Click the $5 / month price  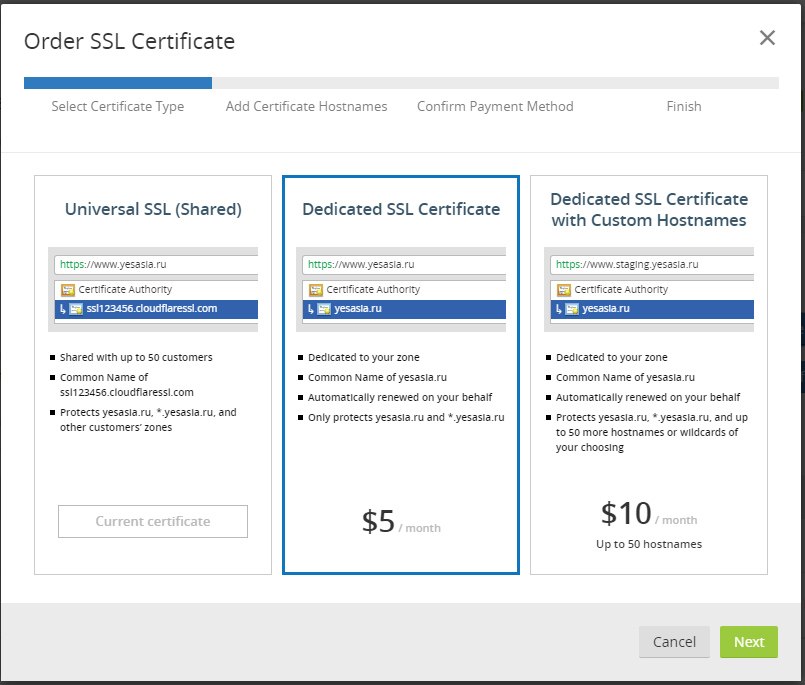(x=400, y=523)
